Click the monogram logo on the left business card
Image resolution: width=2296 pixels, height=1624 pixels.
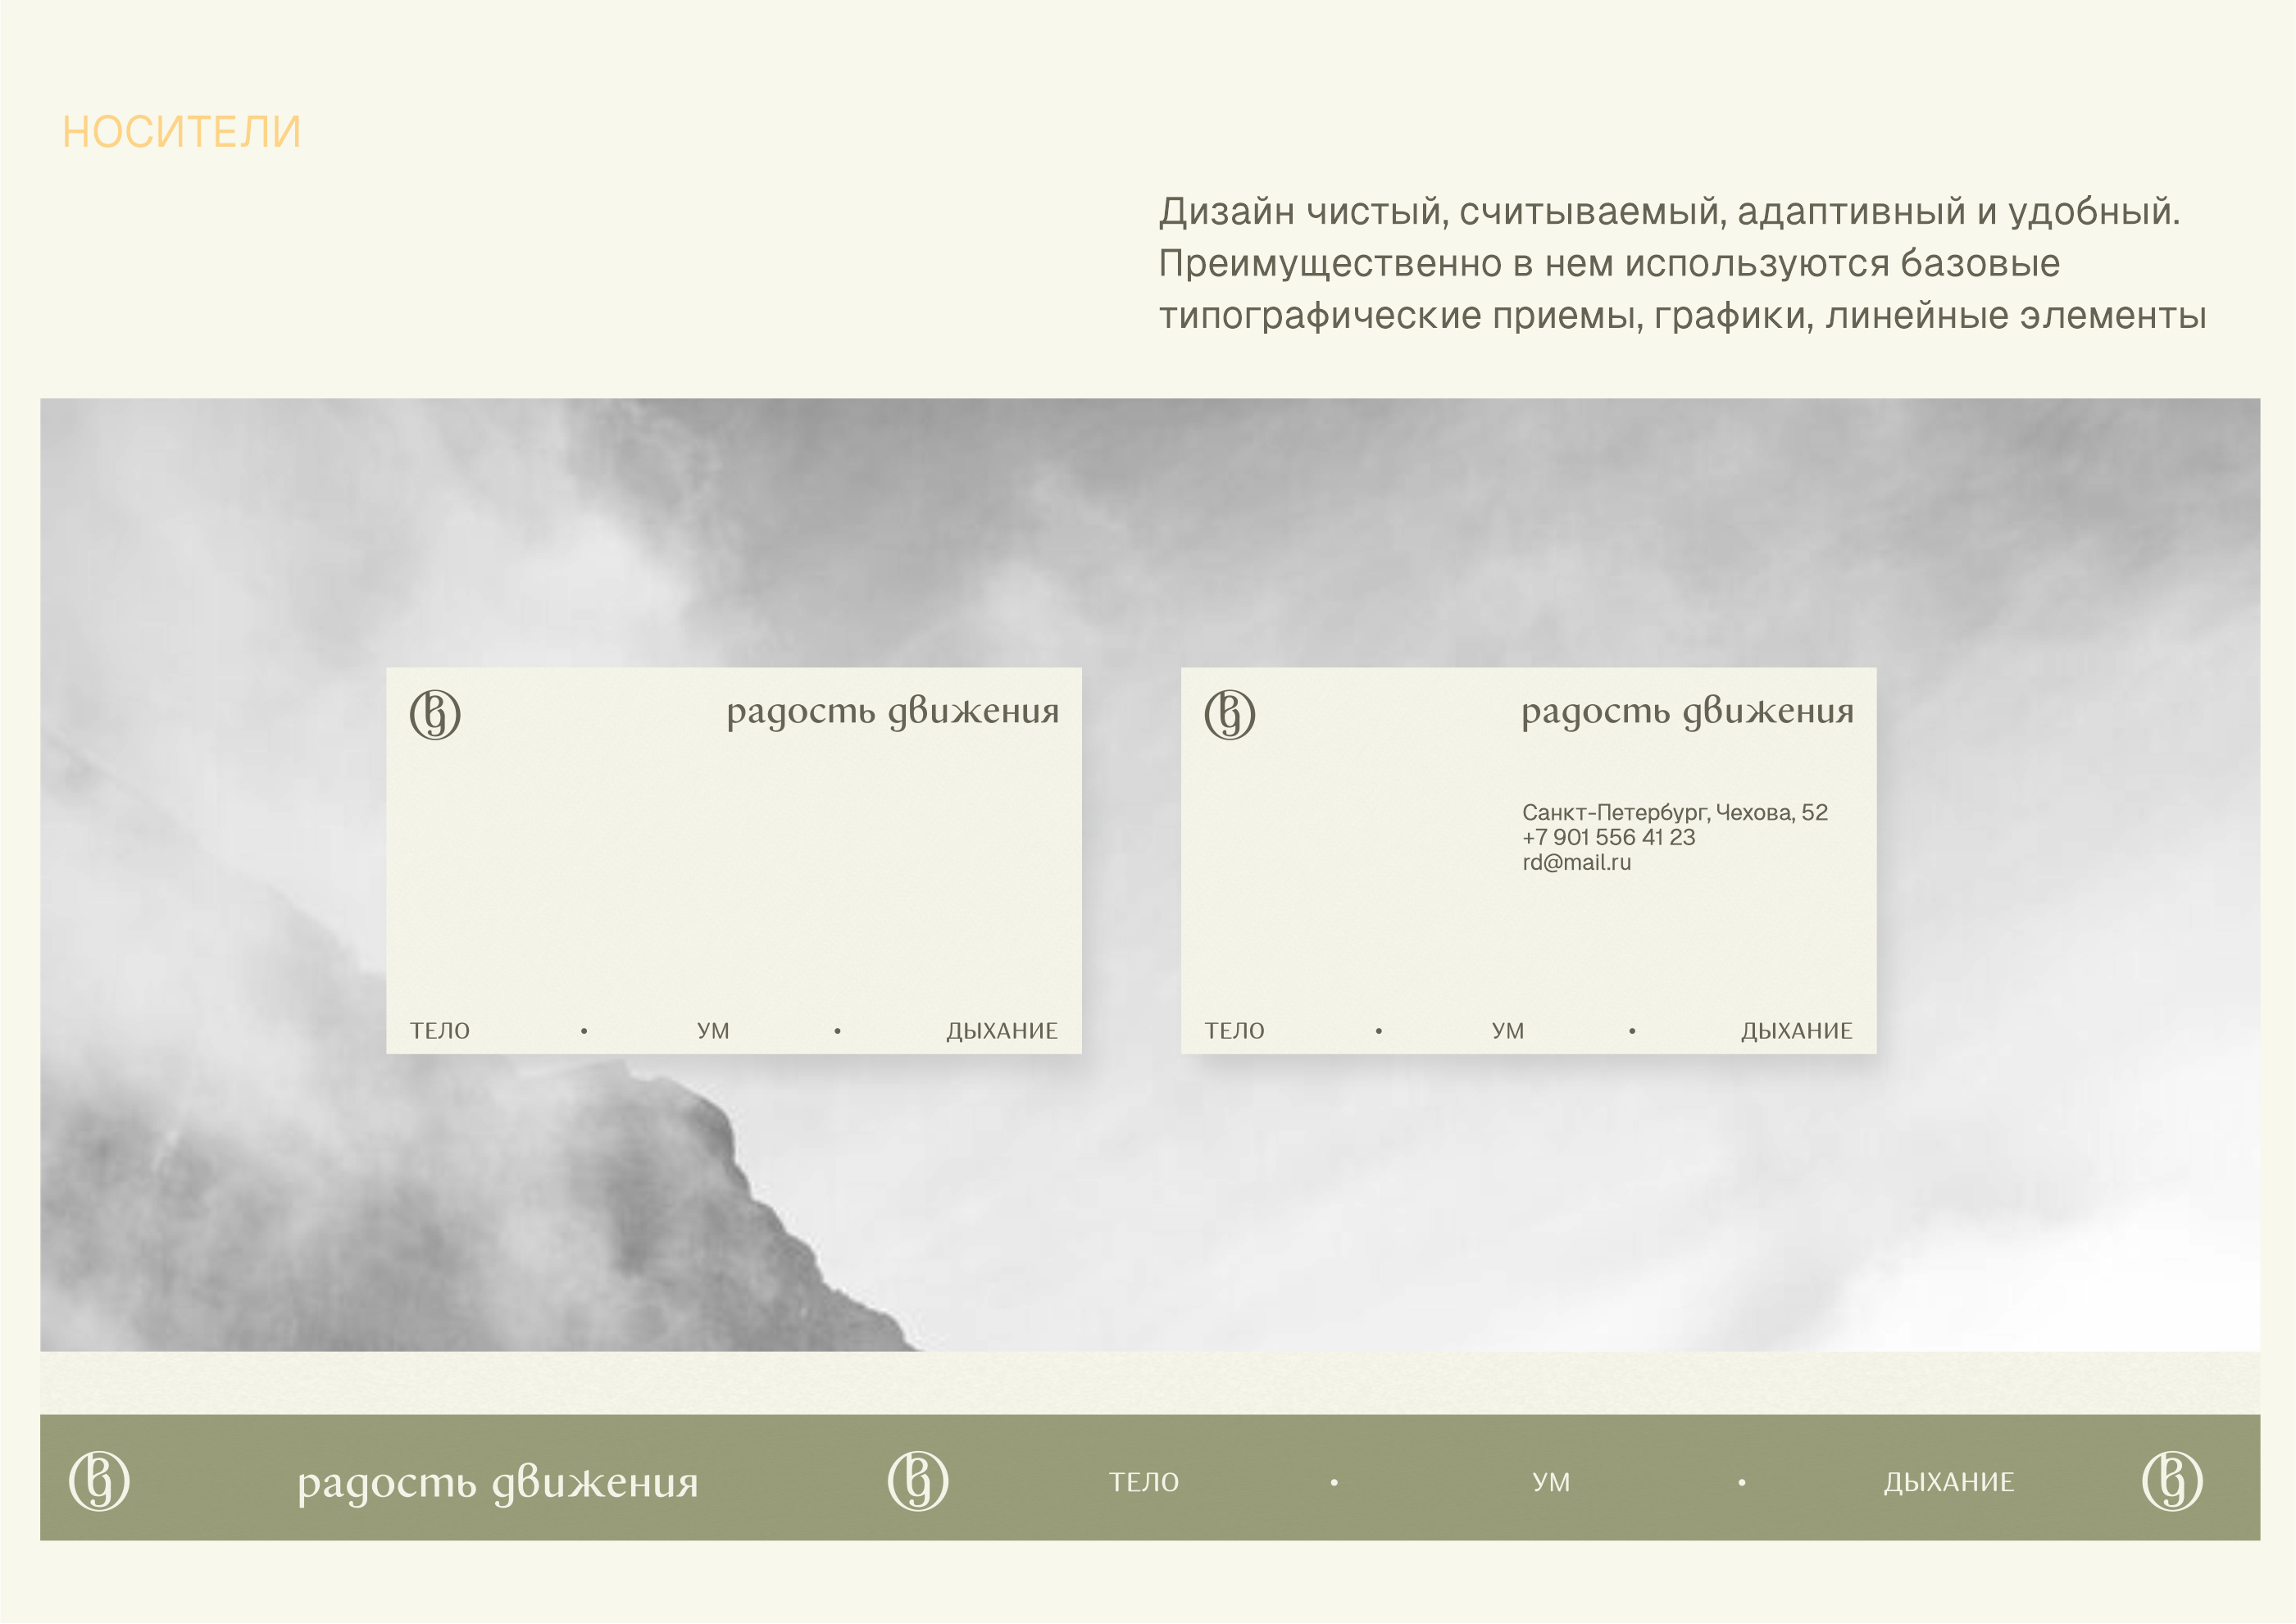[x=435, y=714]
